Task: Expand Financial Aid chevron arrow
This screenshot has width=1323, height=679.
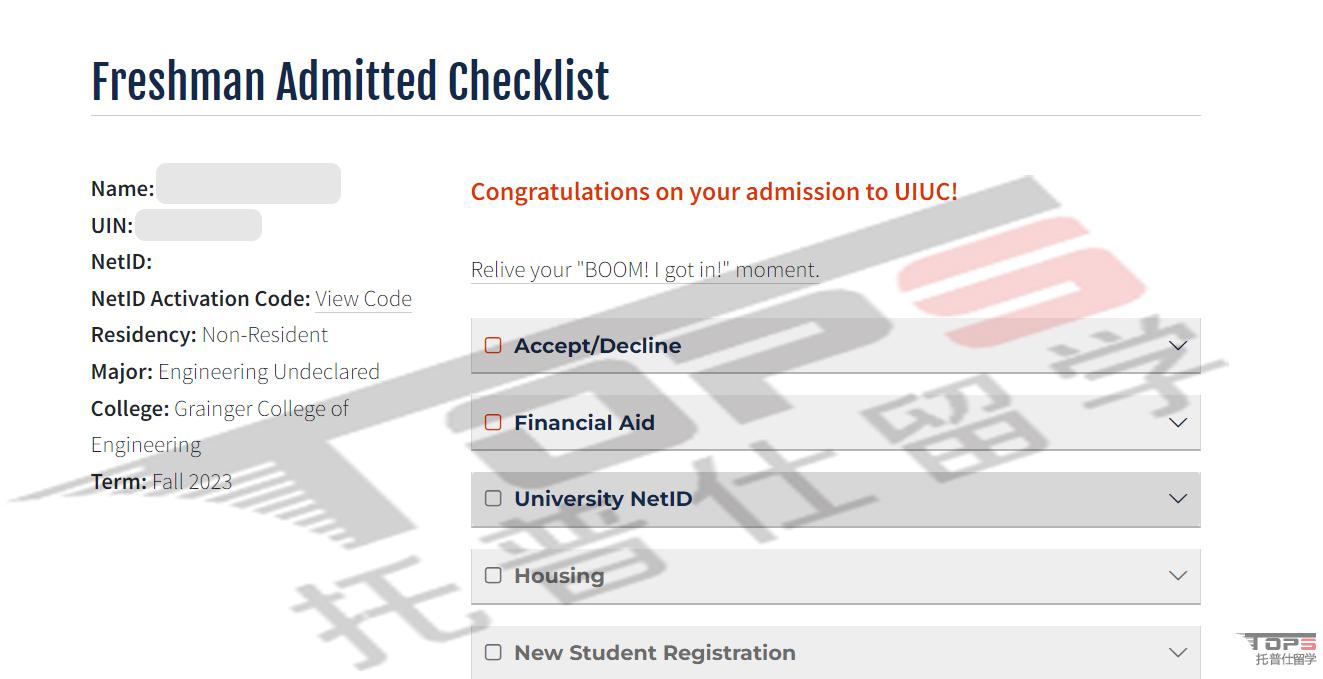Action: pos(1178,423)
